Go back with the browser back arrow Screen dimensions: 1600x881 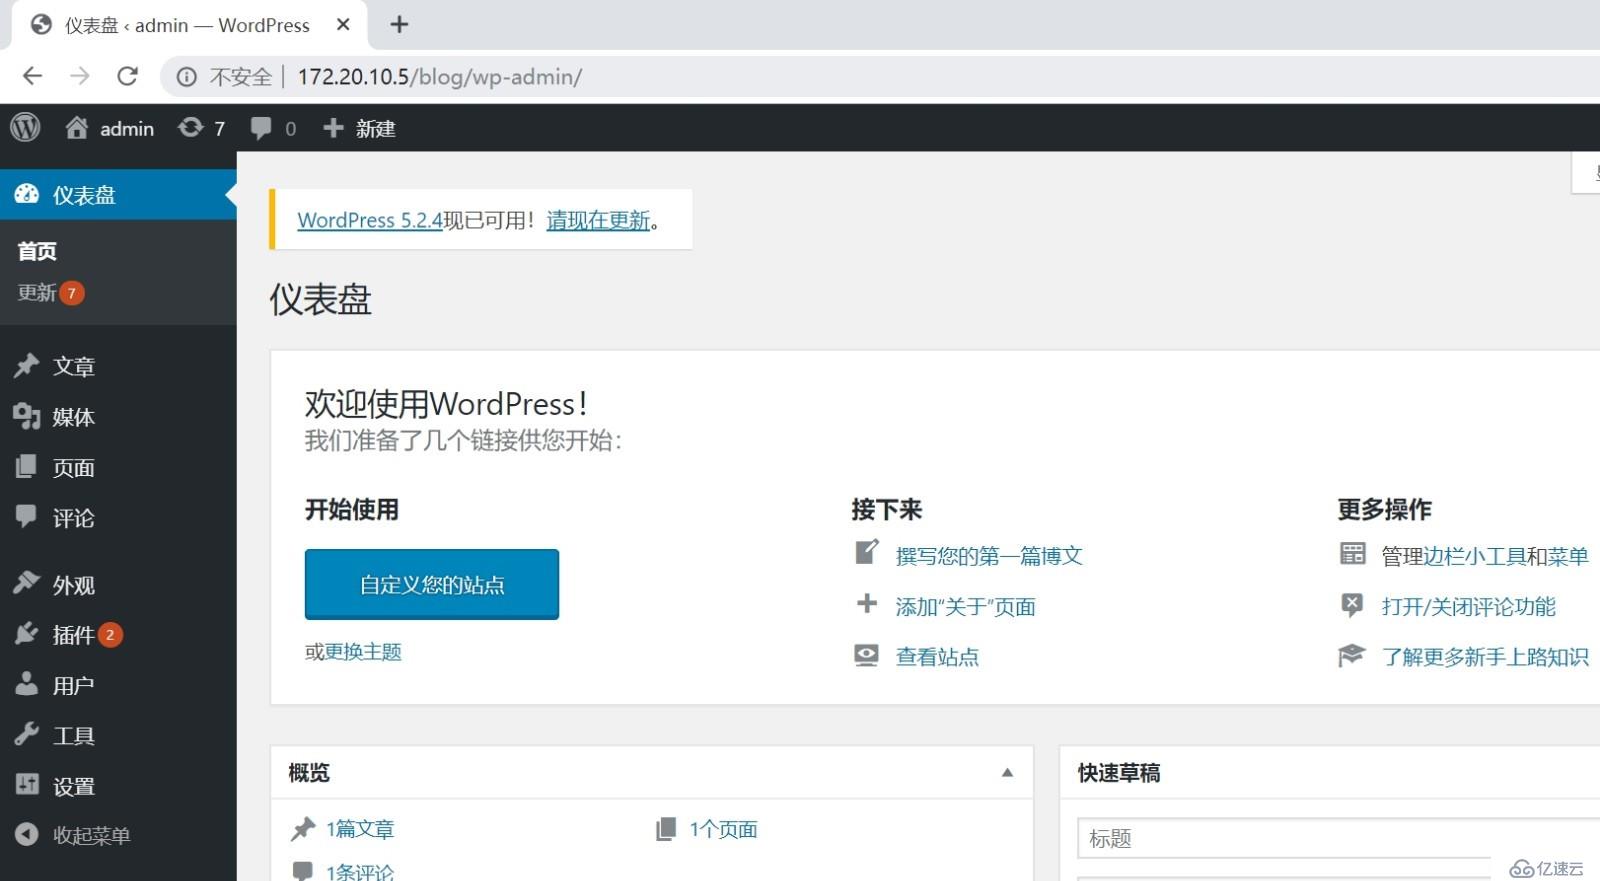coord(33,76)
